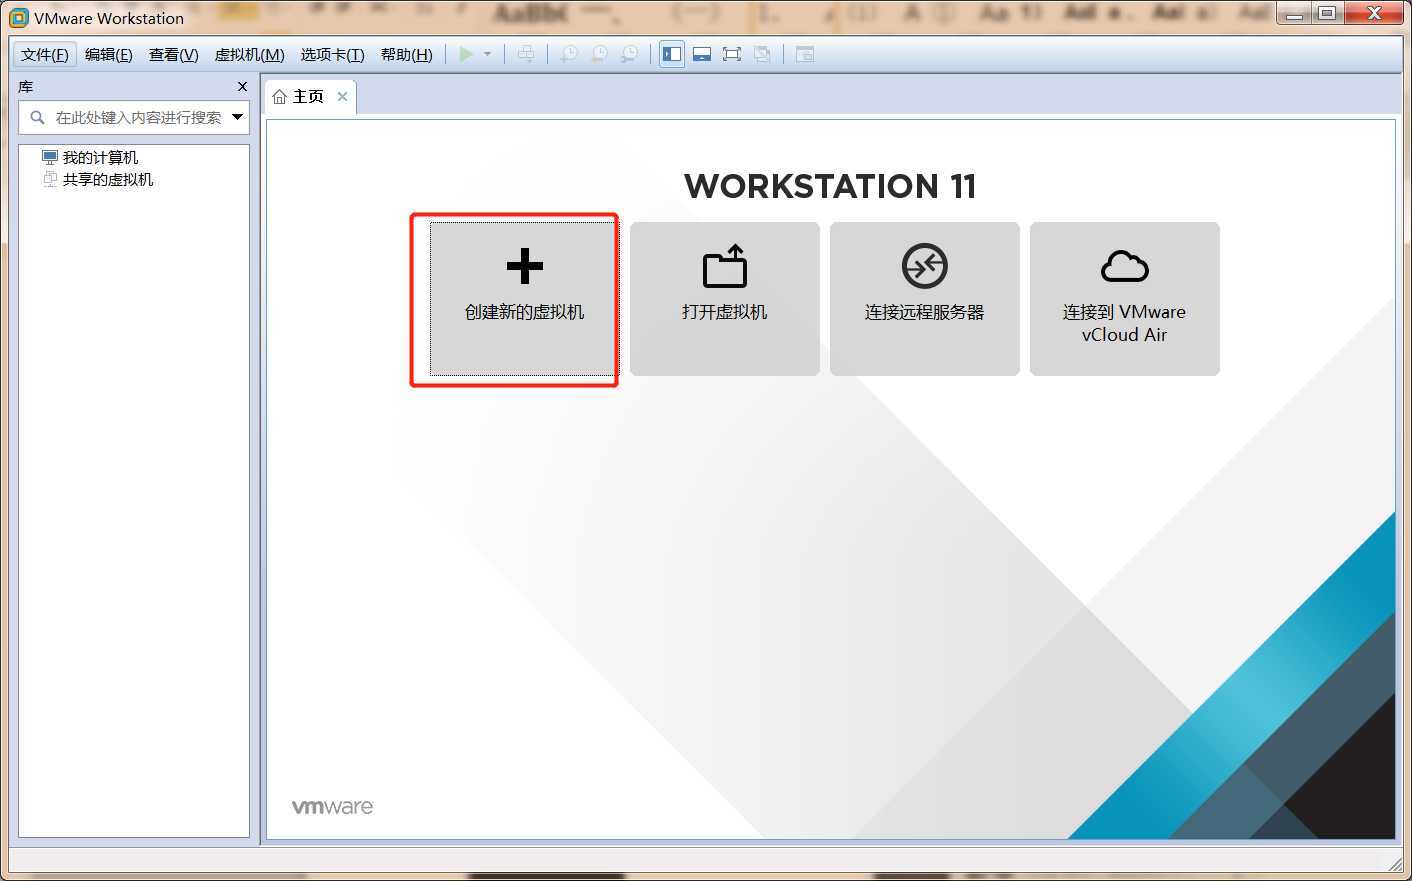Click the 连接到 VMware vCloud Air tile
The width and height of the screenshot is (1412, 881).
coord(1125,299)
